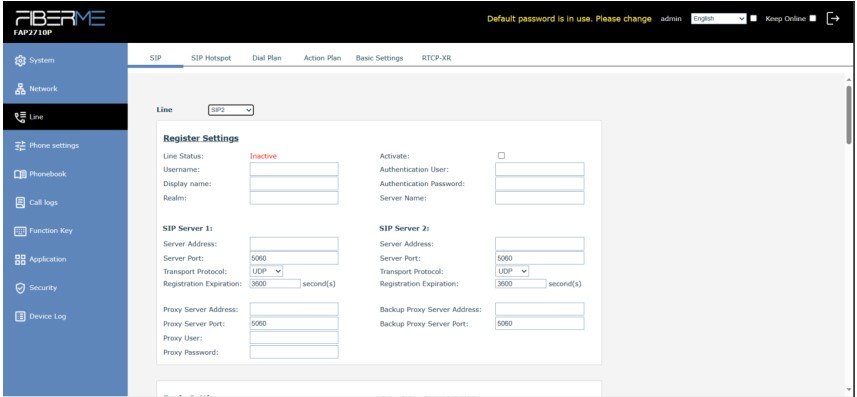Focus the Authentication Password field
Screen dimensions: 857x397
click(x=539, y=184)
